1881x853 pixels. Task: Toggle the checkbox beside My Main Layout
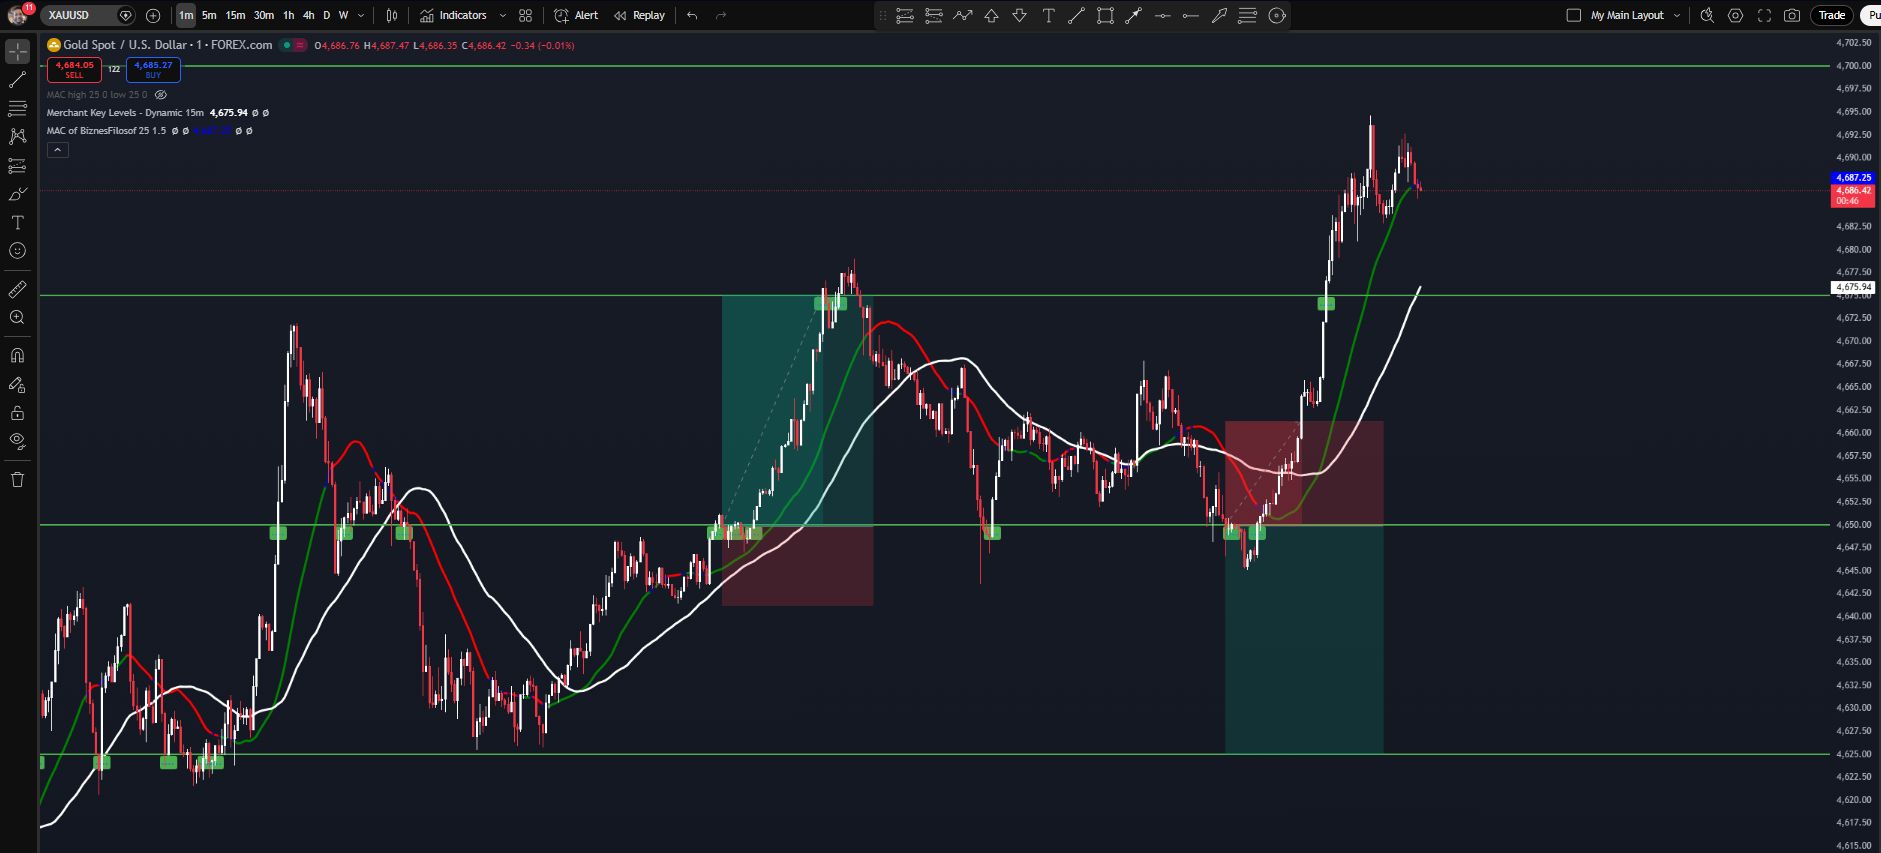point(1573,15)
